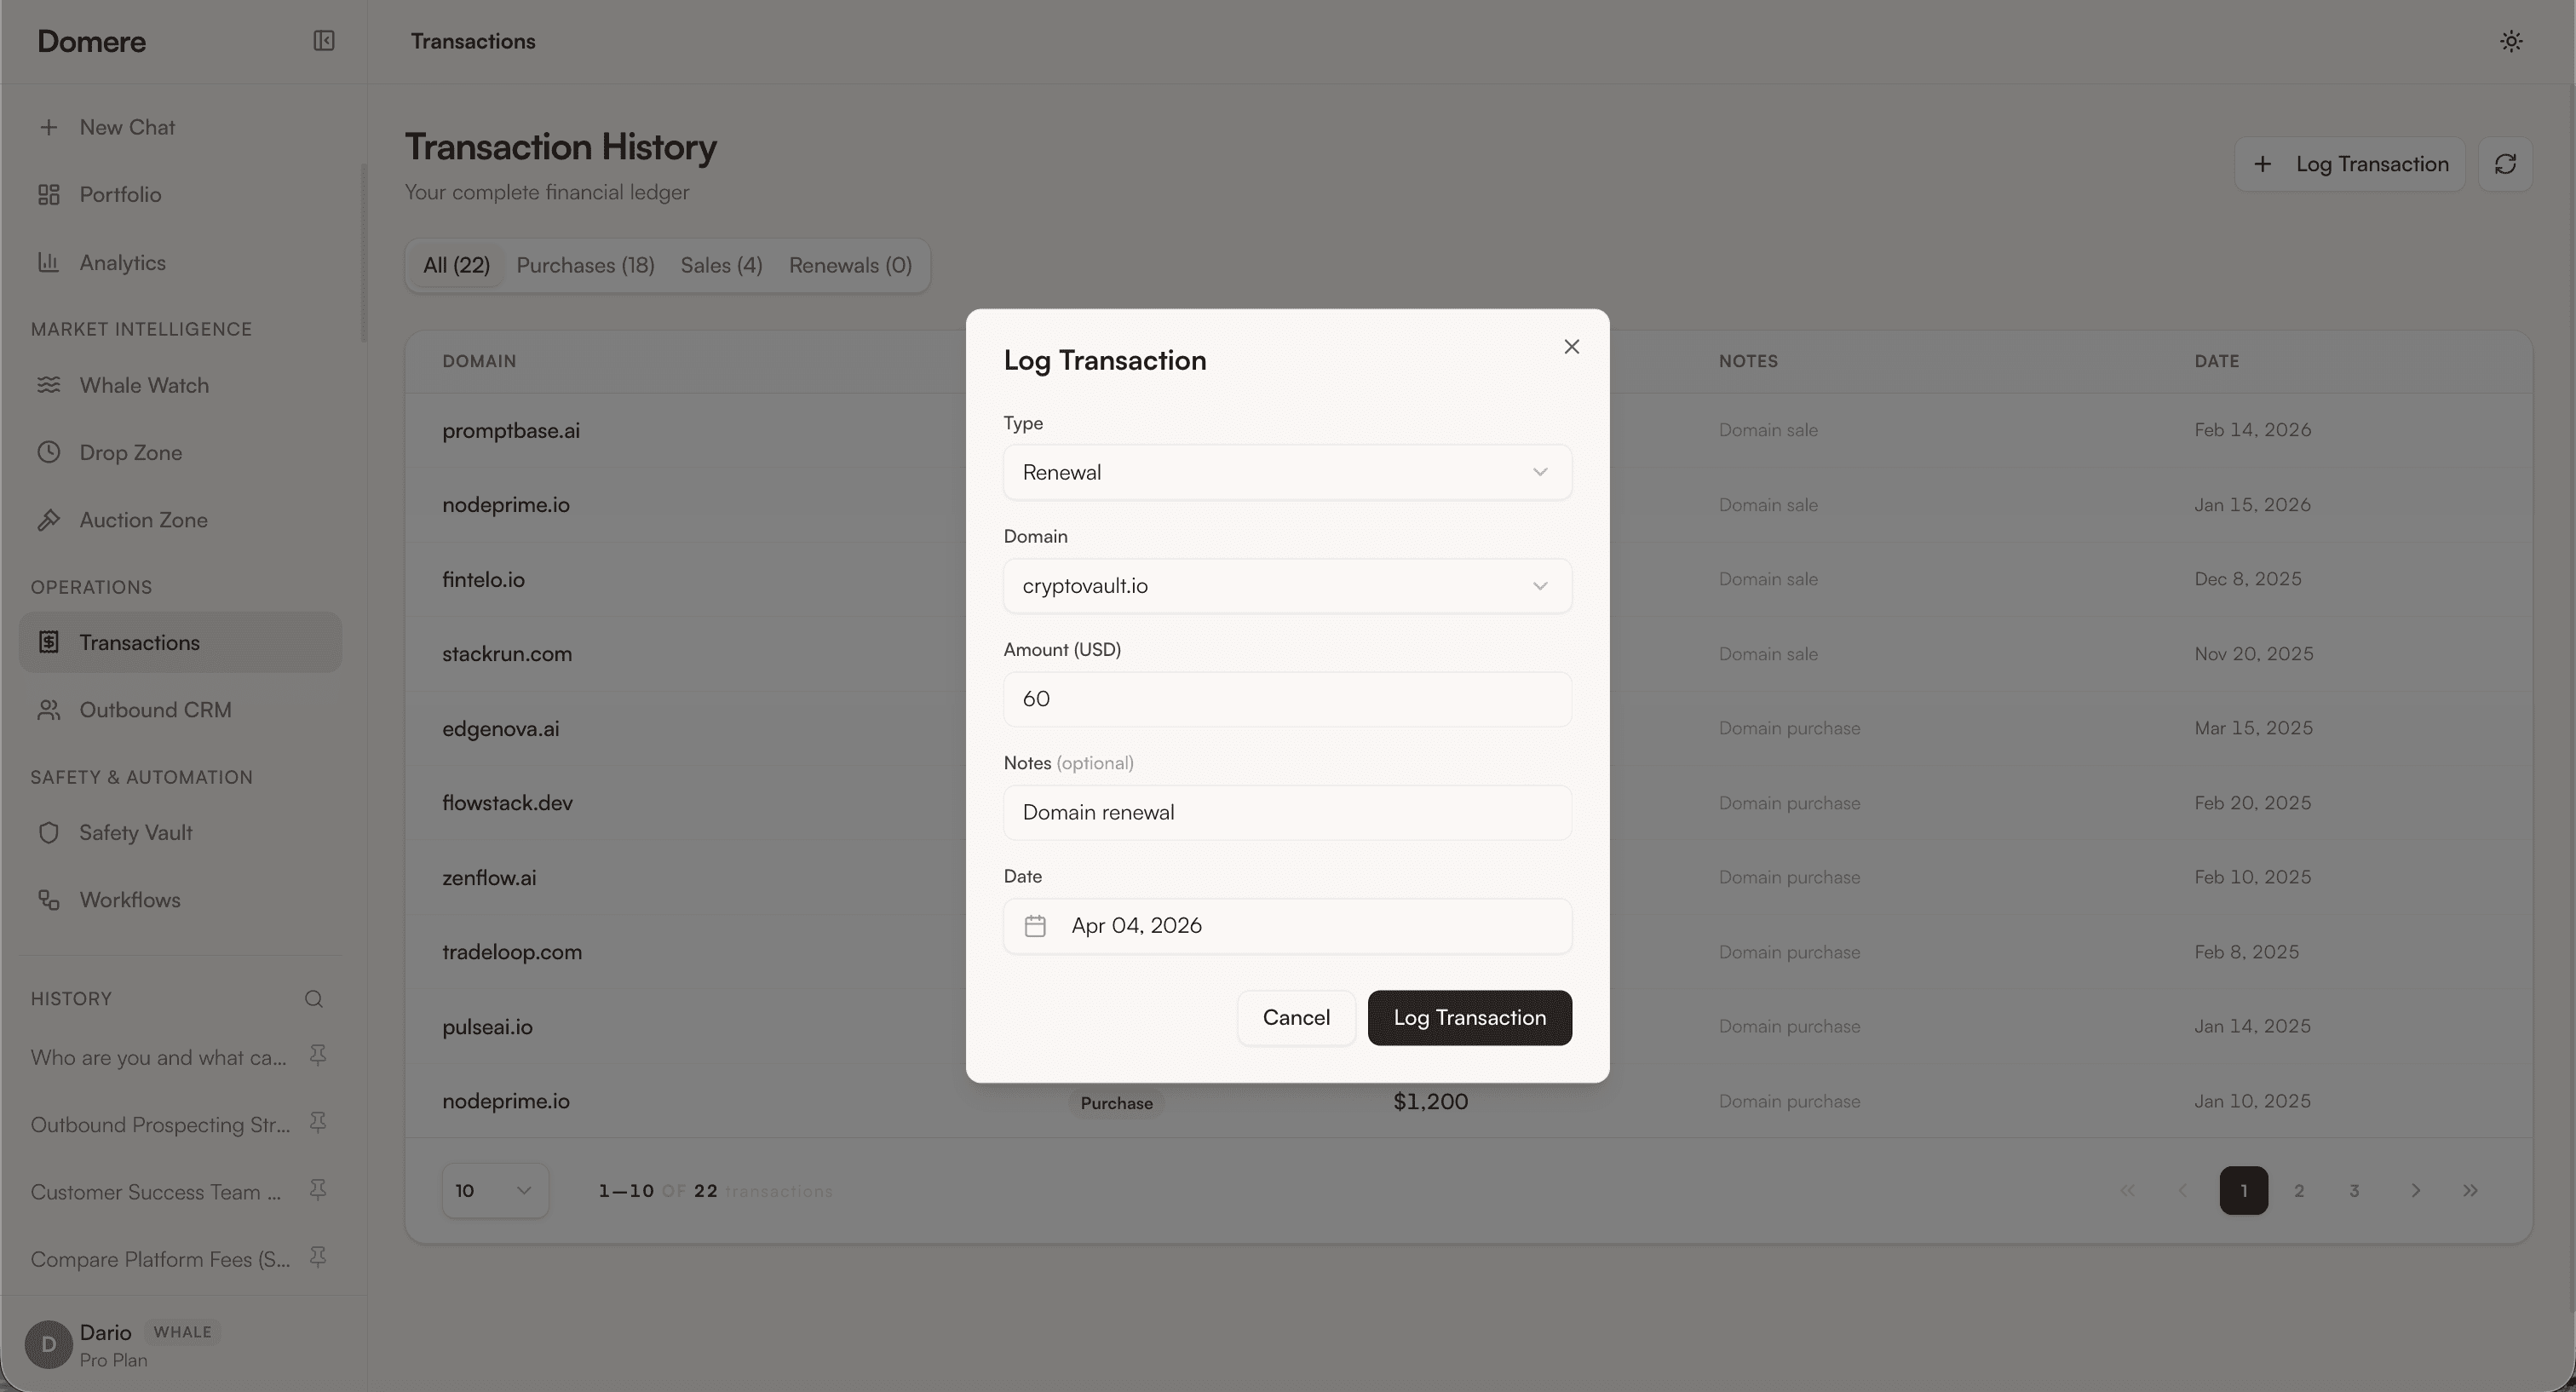The height and width of the screenshot is (1392, 2576).
Task: Switch to the Purchases filter tab
Action: [x=585, y=265]
